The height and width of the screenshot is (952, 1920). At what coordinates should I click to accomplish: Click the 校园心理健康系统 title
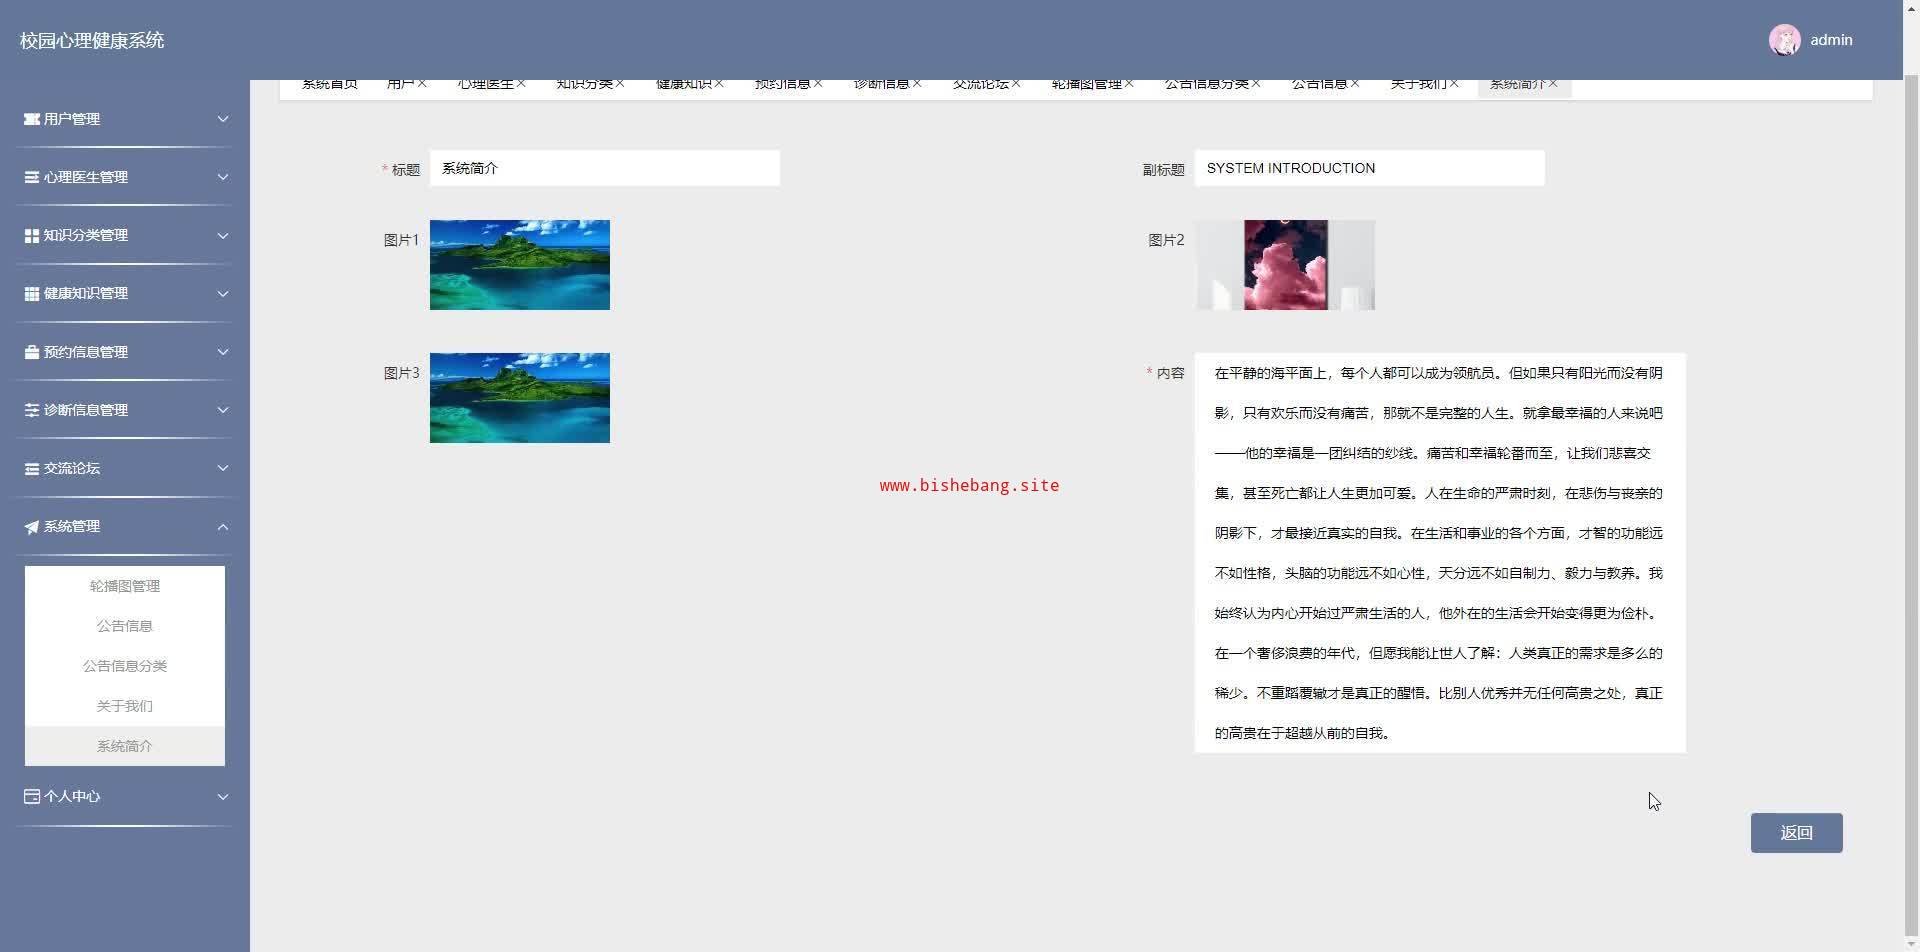[92, 41]
